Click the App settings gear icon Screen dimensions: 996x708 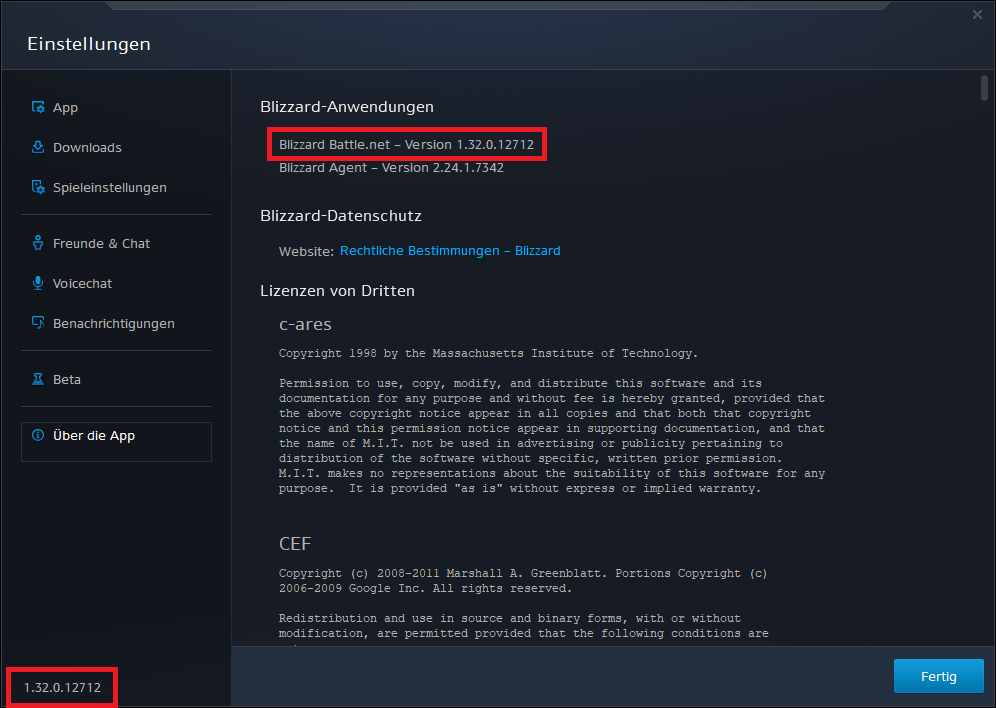pyautogui.click(x=38, y=107)
